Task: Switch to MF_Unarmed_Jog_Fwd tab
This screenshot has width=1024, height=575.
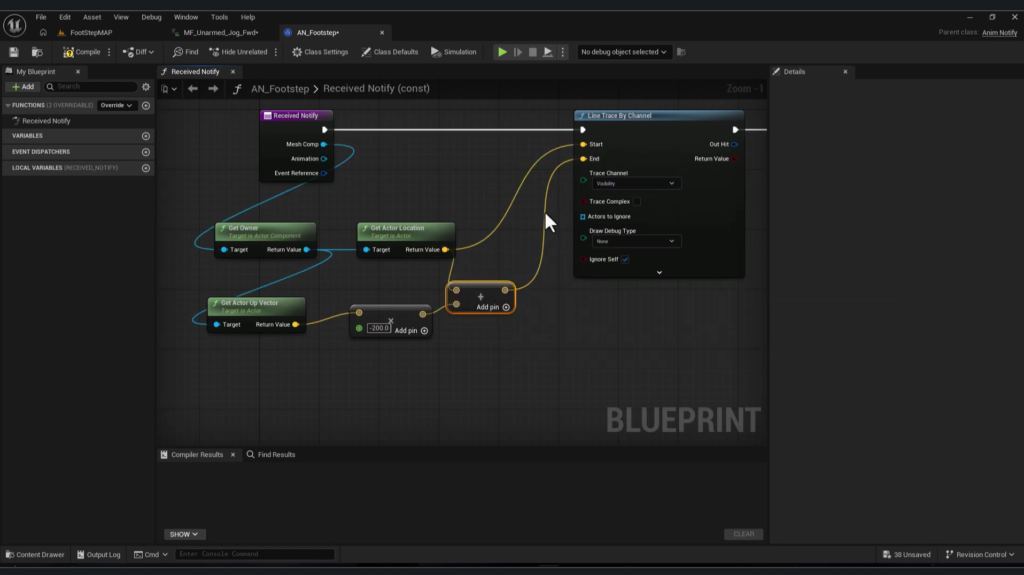Action: (x=221, y=33)
